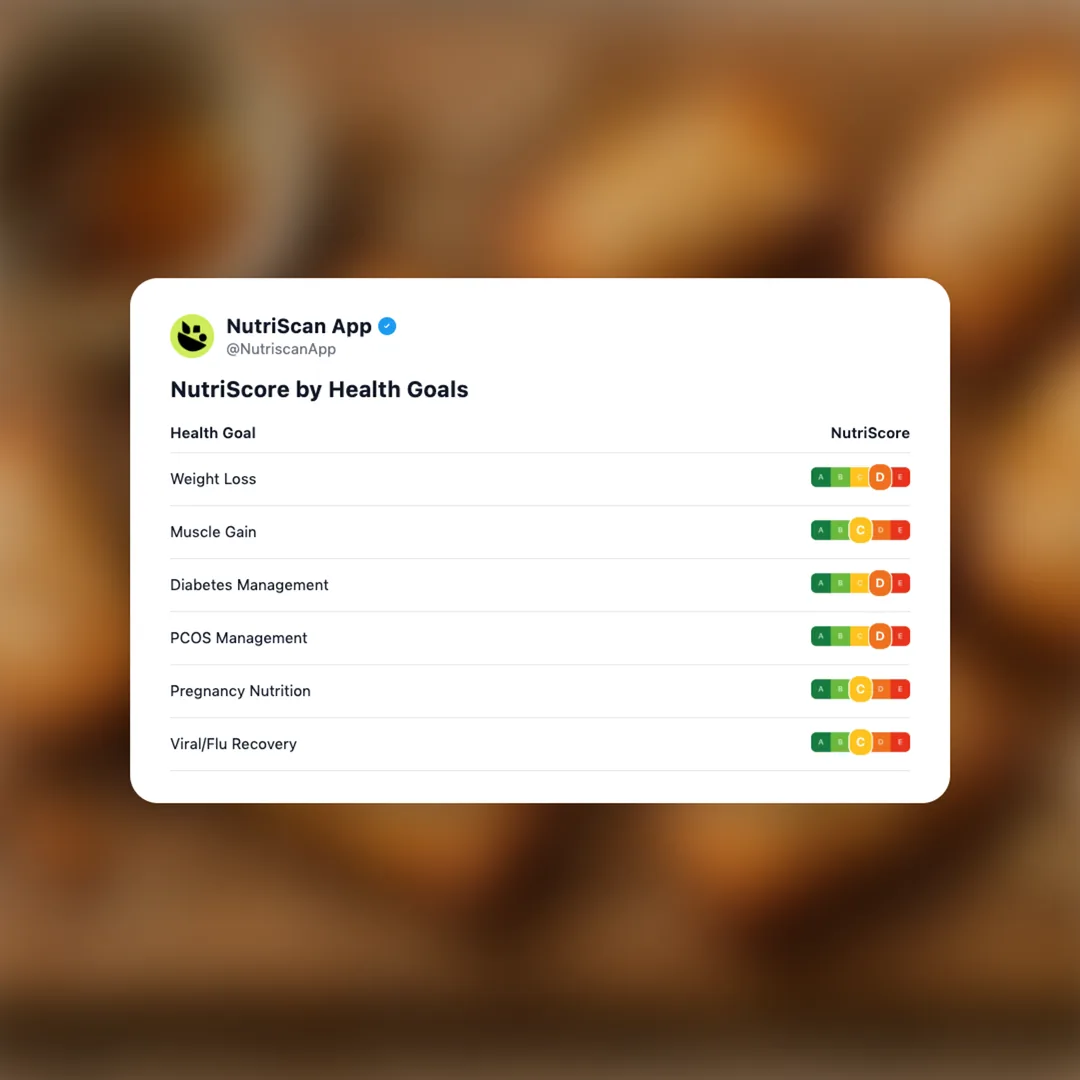Tap the D grade for PCOS Management
Viewport: 1080px width, 1080px height.
click(x=880, y=636)
